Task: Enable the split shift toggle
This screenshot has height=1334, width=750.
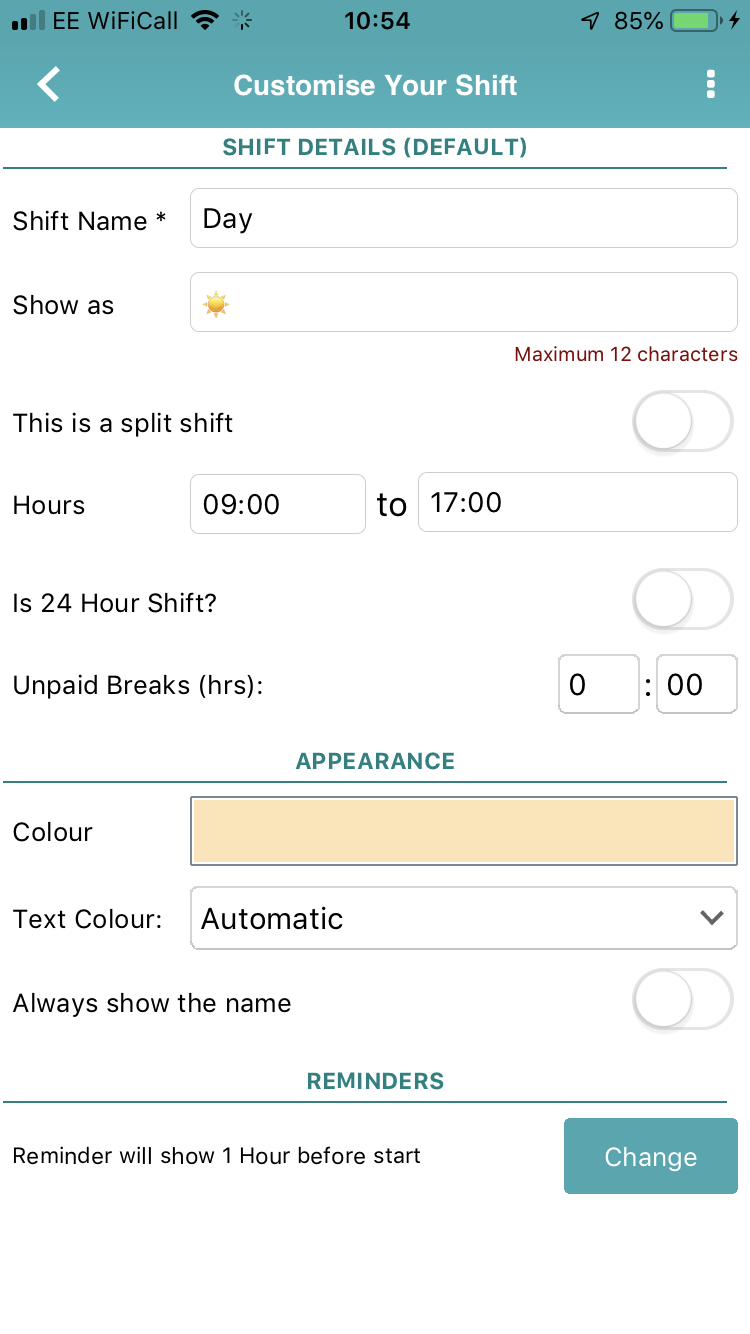Action: pos(683,421)
